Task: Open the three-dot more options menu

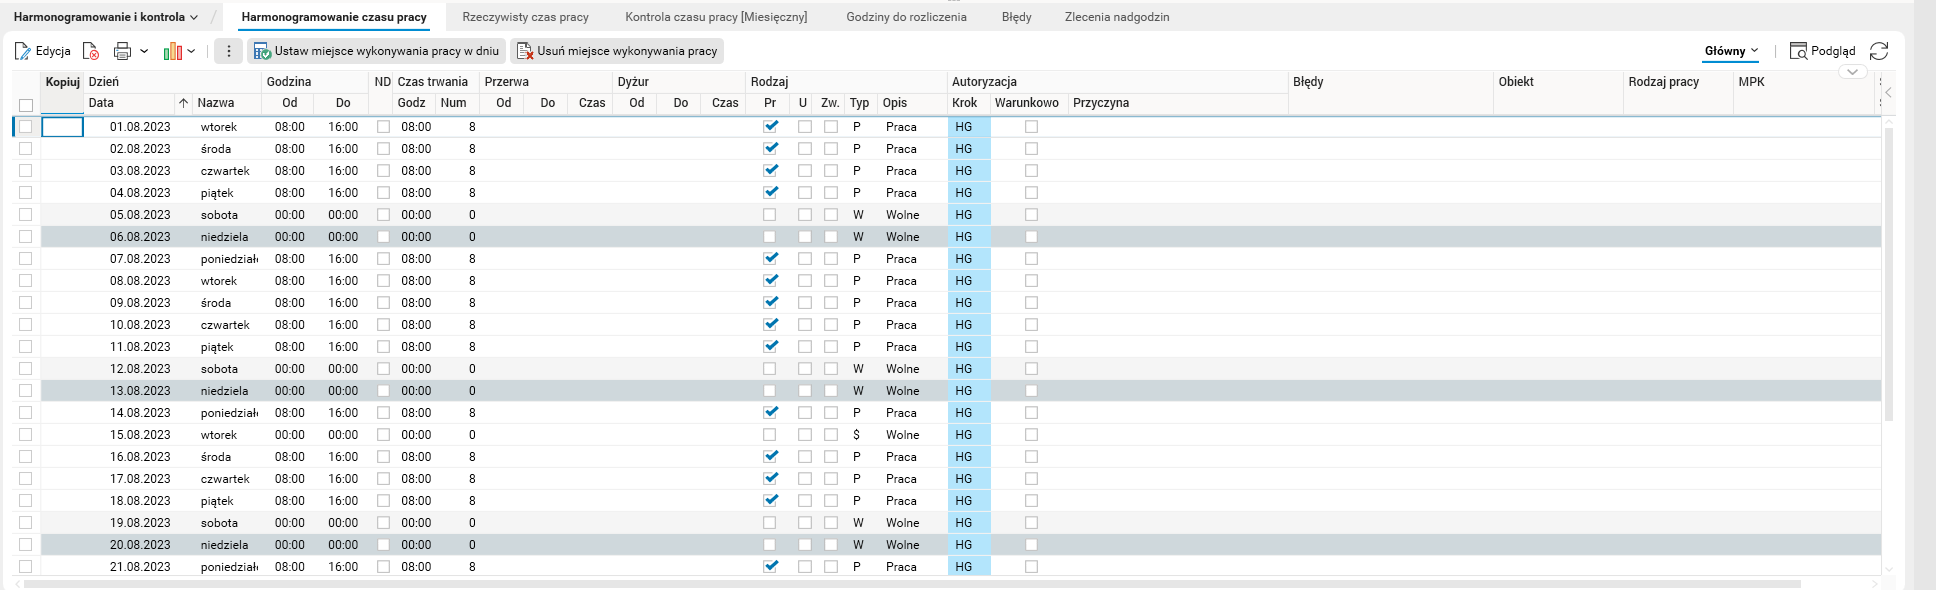Action: (229, 51)
